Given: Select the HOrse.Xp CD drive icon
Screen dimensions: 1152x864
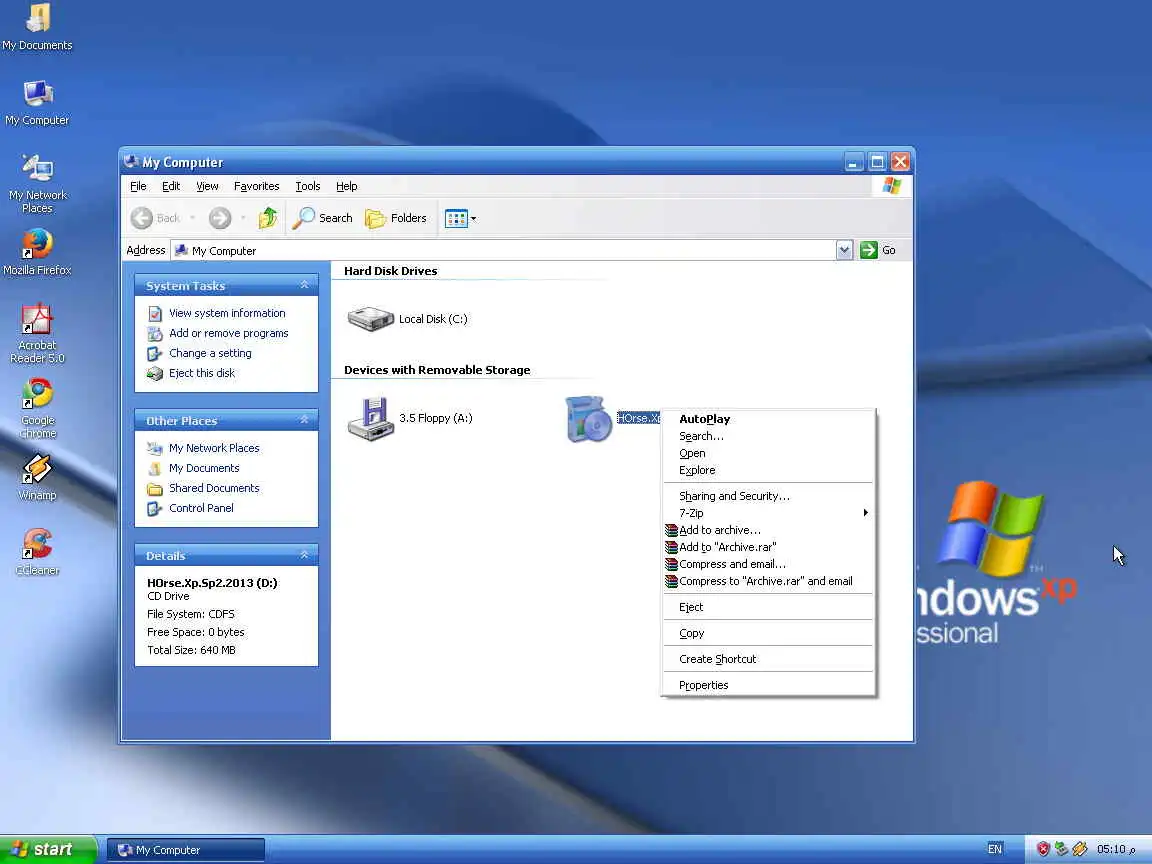Looking at the screenshot, I should click(588, 419).
